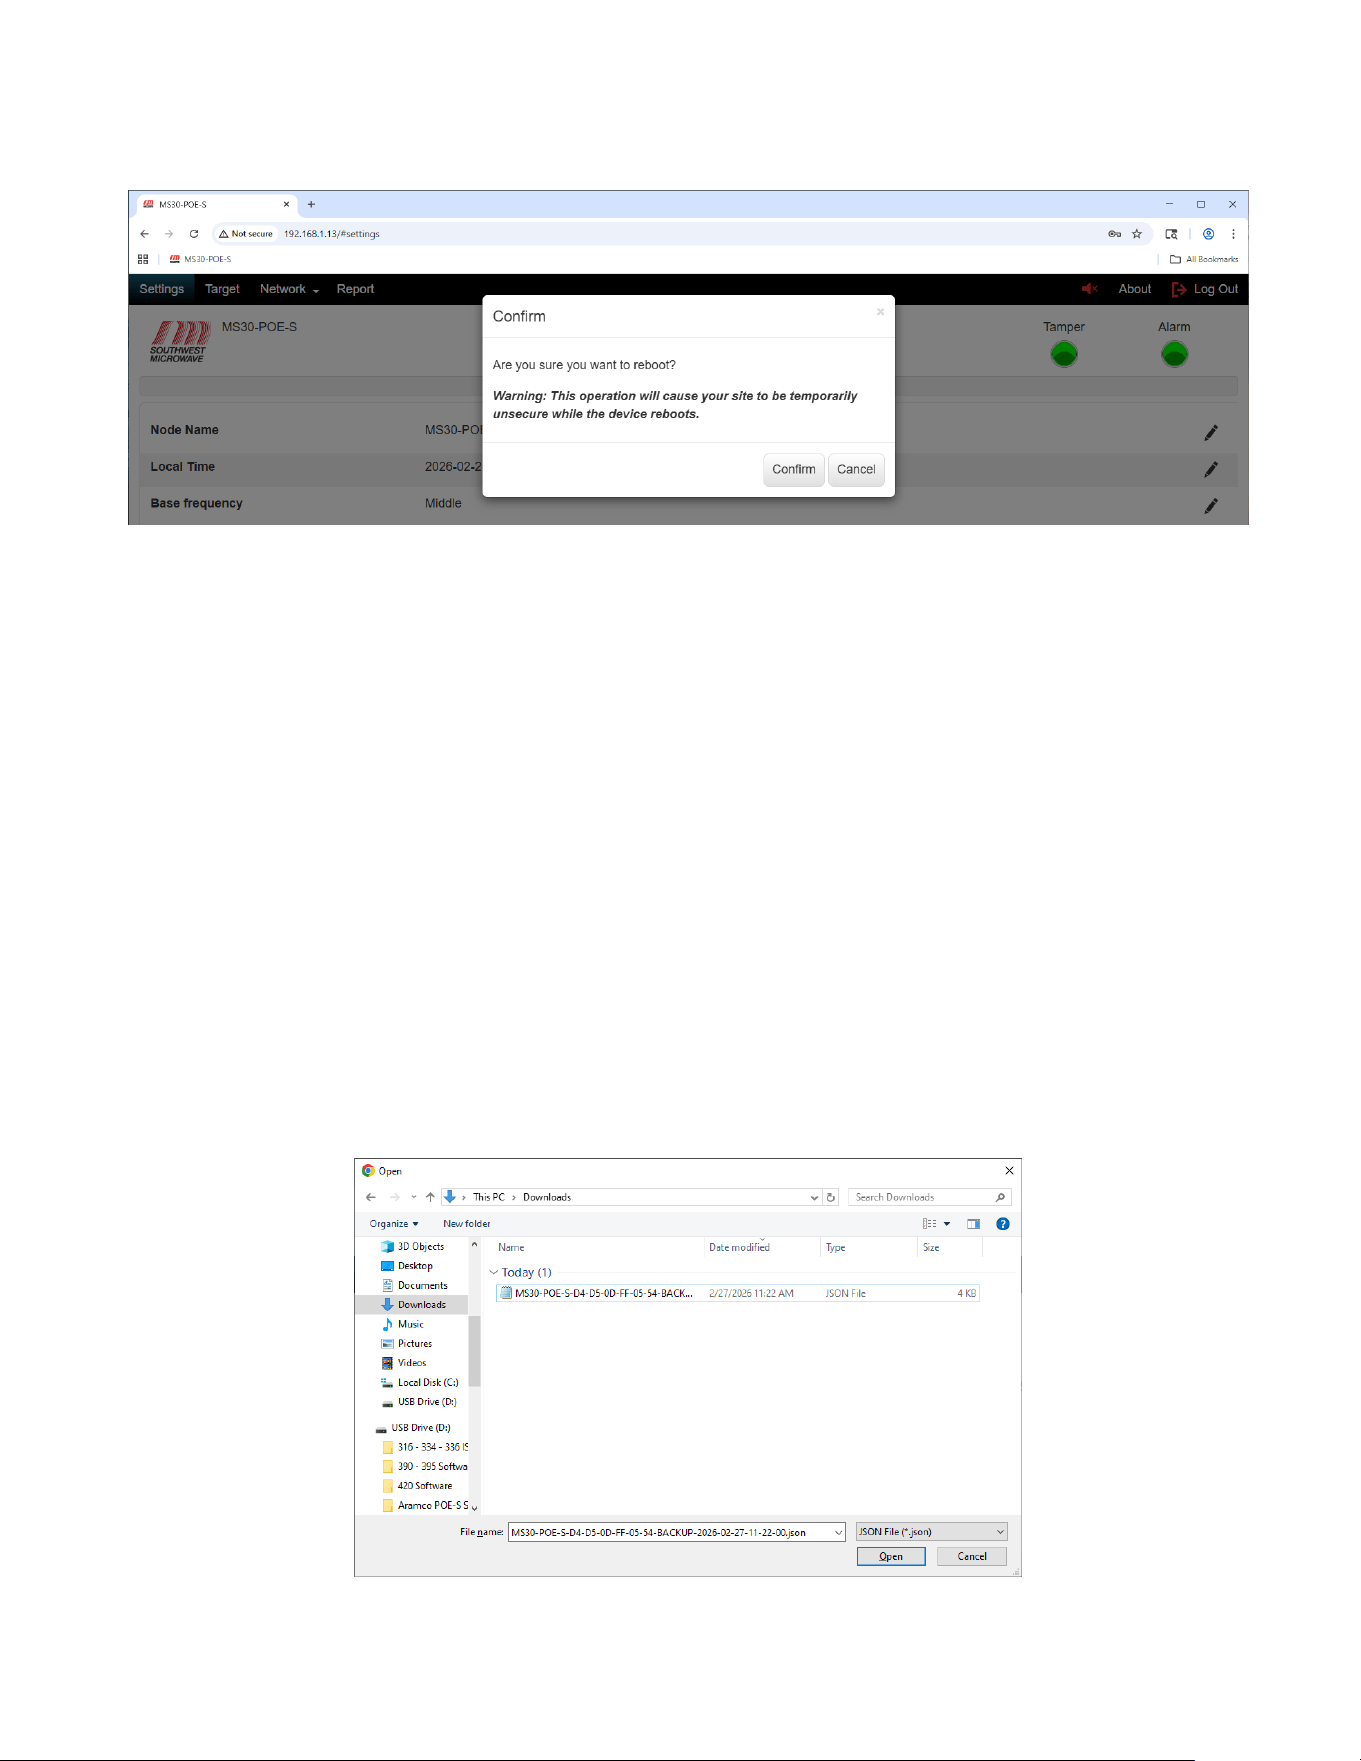The image size is (1361, 1761).
Task: Edit Base frequency with pencil icon
Action: (x=1211, y=506)
